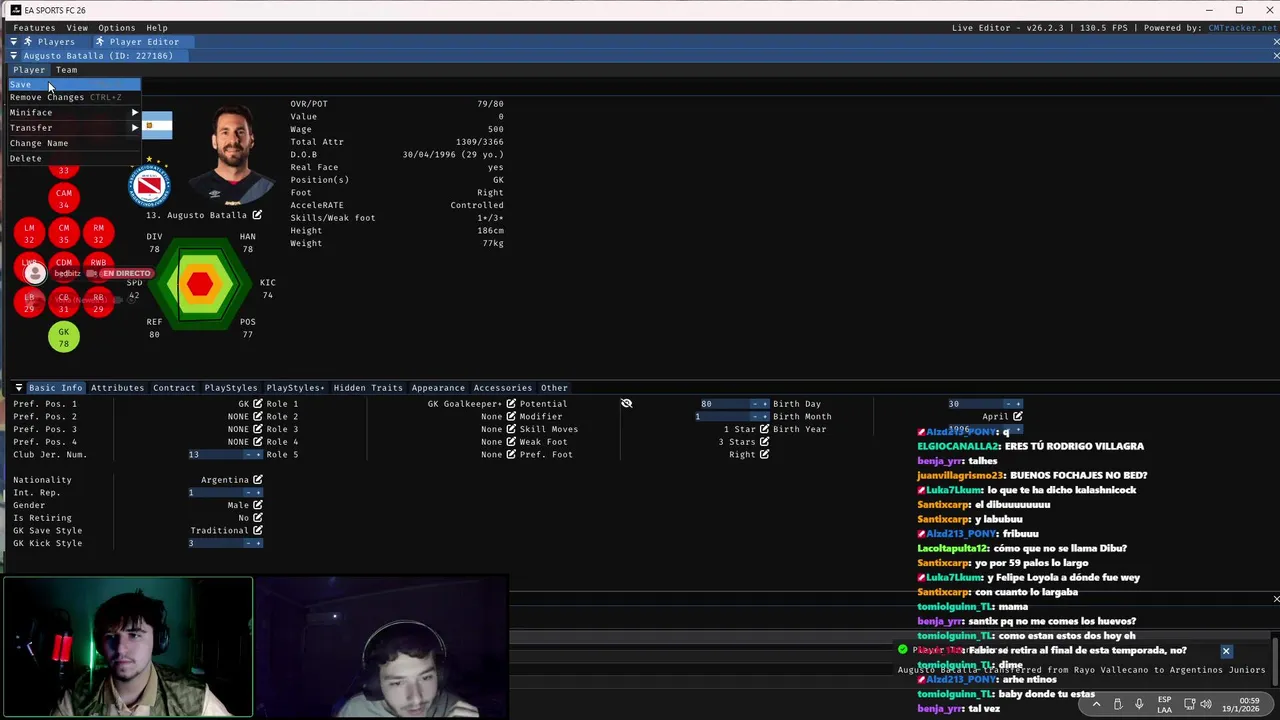Edit Birth Month April value
Viewport: 1280px width, 720px height.
click(x=1017, y=417)
